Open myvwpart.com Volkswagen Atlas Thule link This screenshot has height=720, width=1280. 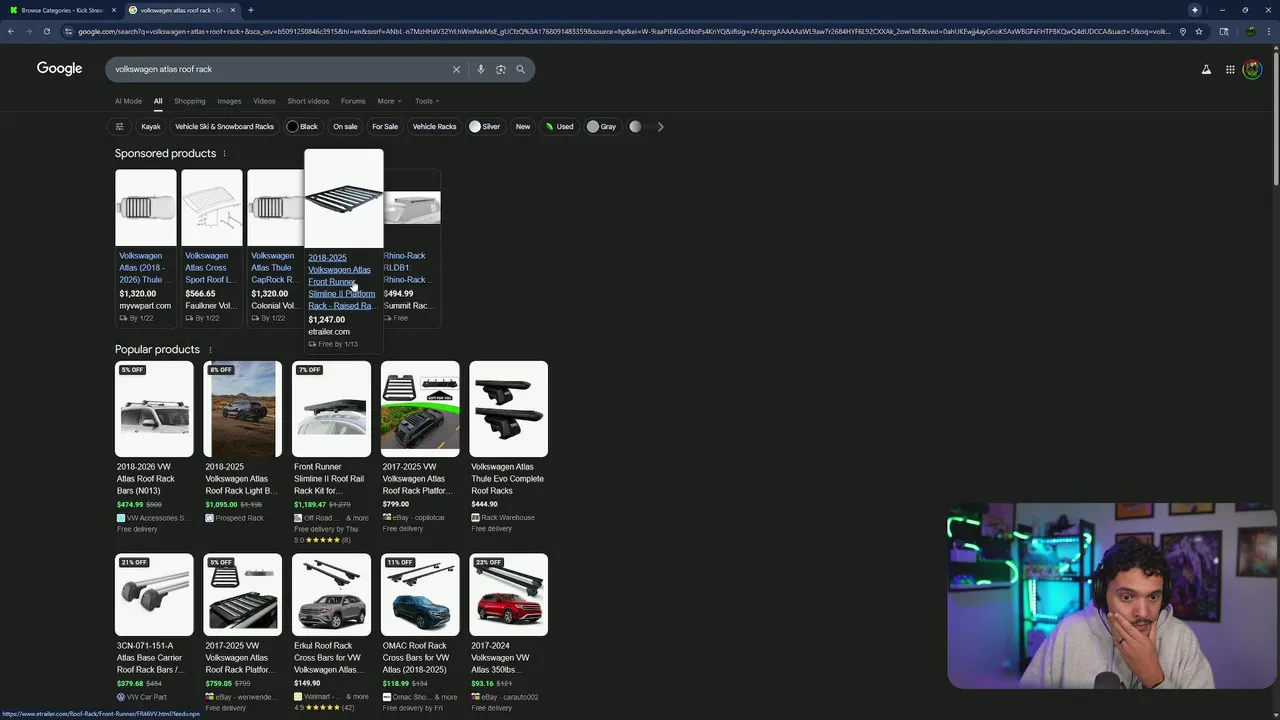[x=145, y=268]
